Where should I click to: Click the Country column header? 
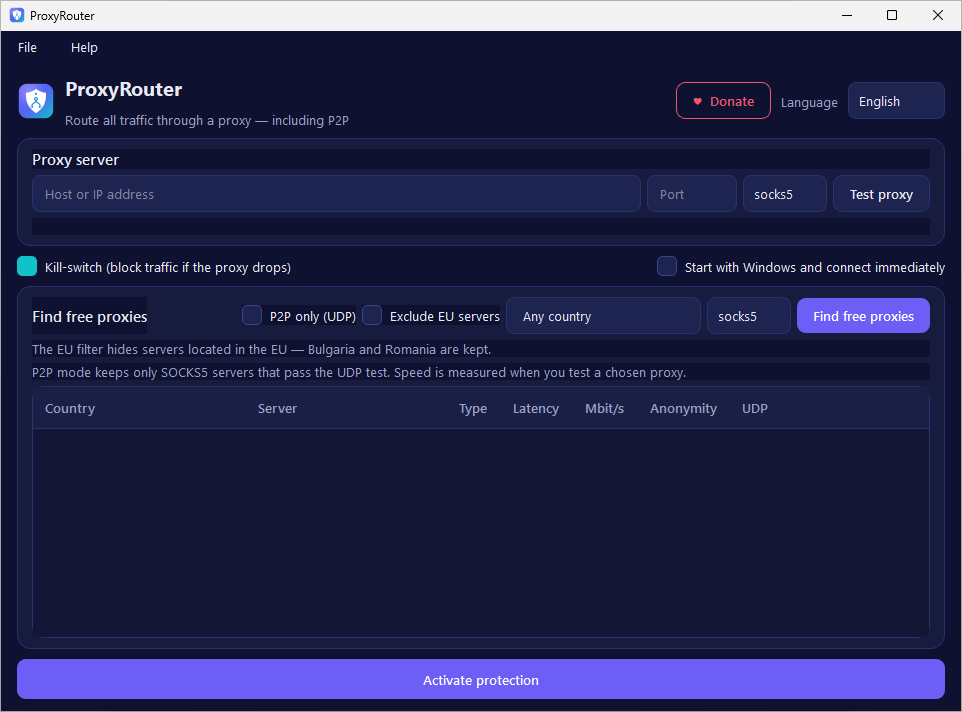tap(70, 408)
